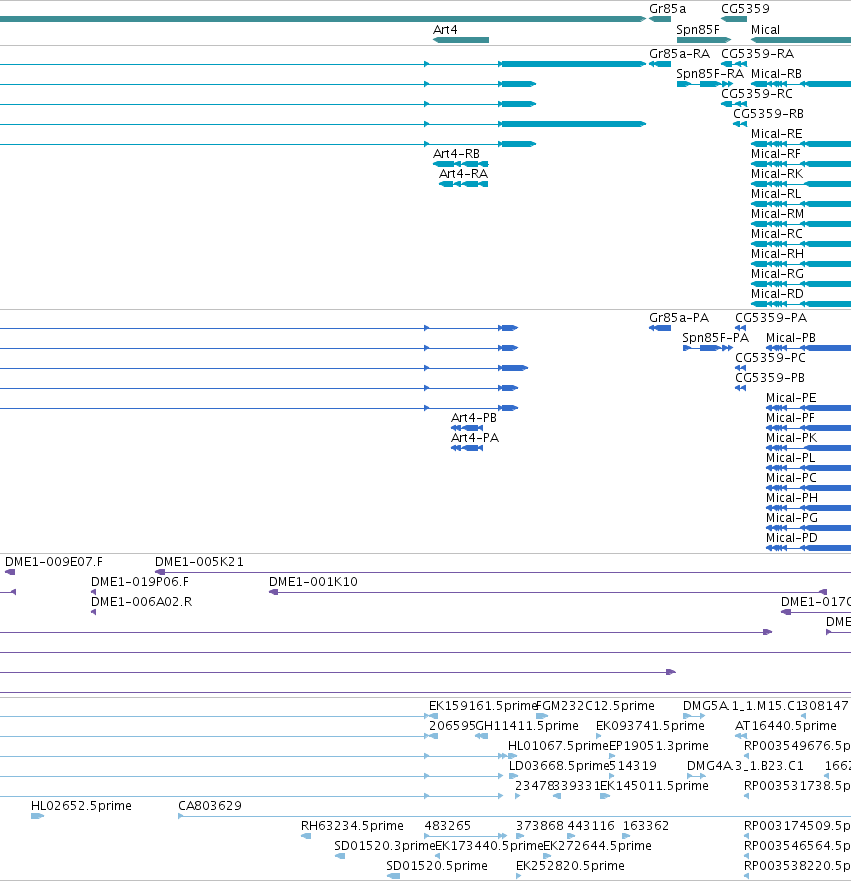Click EST feature 373868

coord(520,836)
